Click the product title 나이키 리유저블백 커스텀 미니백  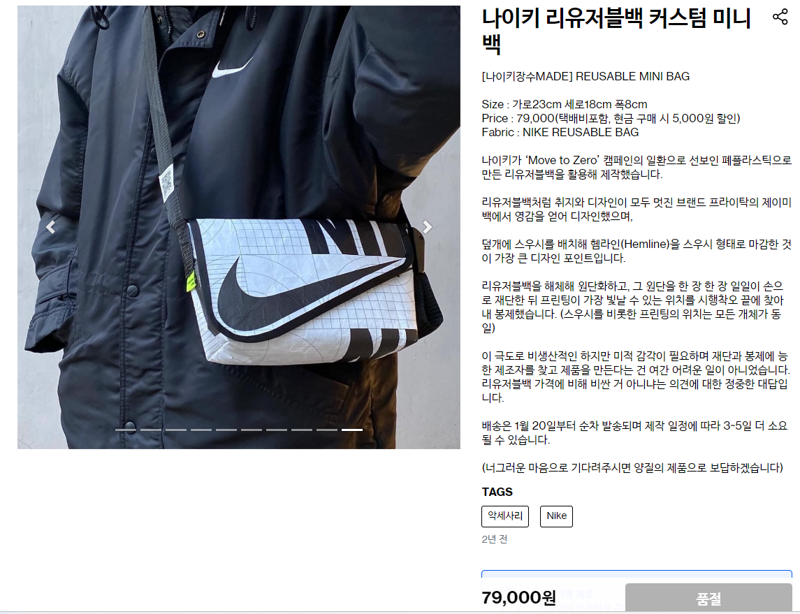[616, 31]
